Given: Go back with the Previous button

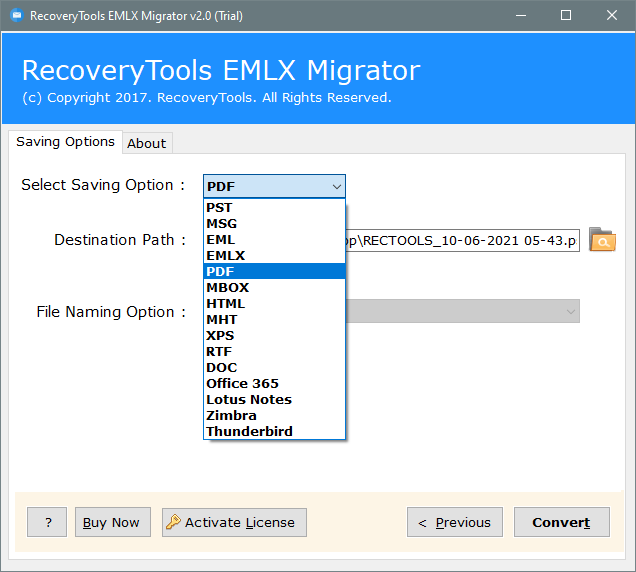Looking at the screenshot, I should pyautogui.click(x=455, y=522).
